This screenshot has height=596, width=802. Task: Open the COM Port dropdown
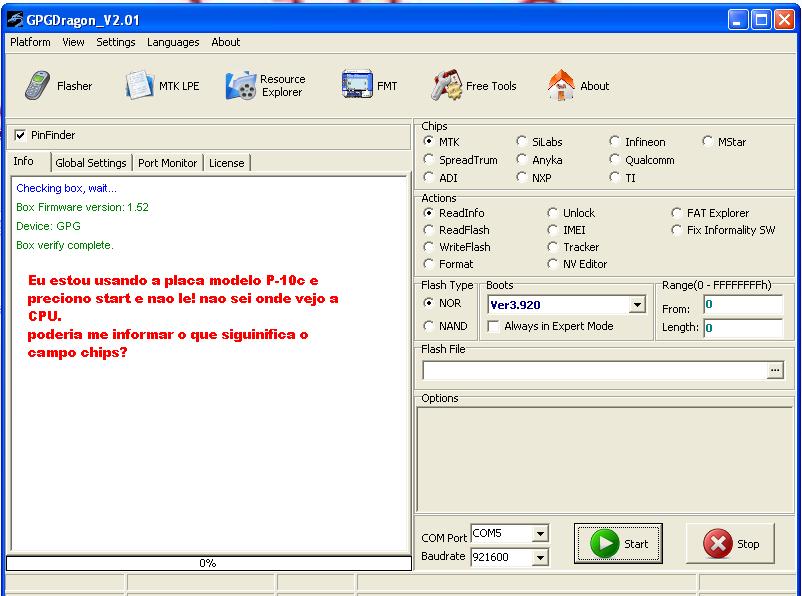point(540,534)
